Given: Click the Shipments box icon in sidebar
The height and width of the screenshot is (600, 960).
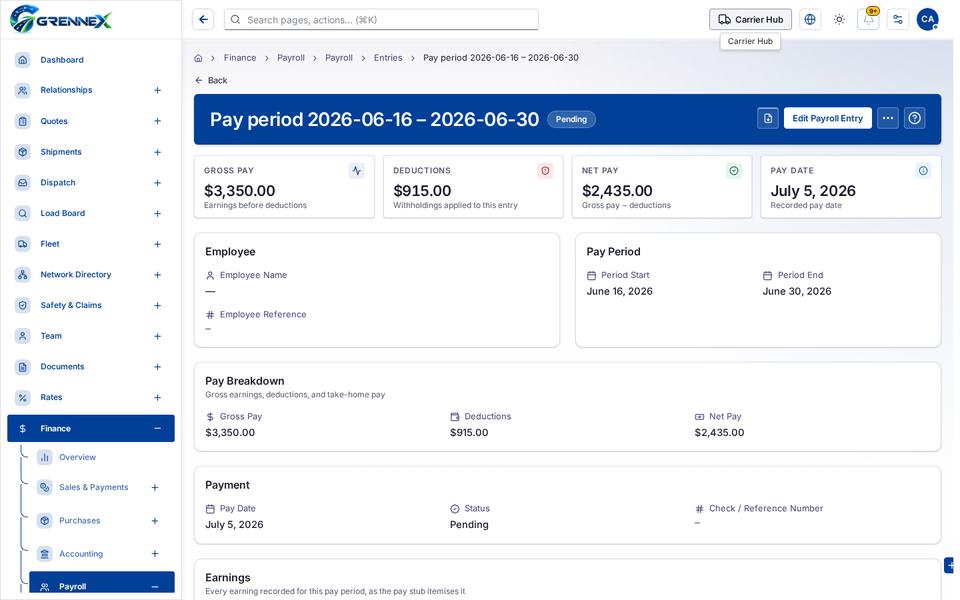Looking at the screenshot, I should 23,152.
